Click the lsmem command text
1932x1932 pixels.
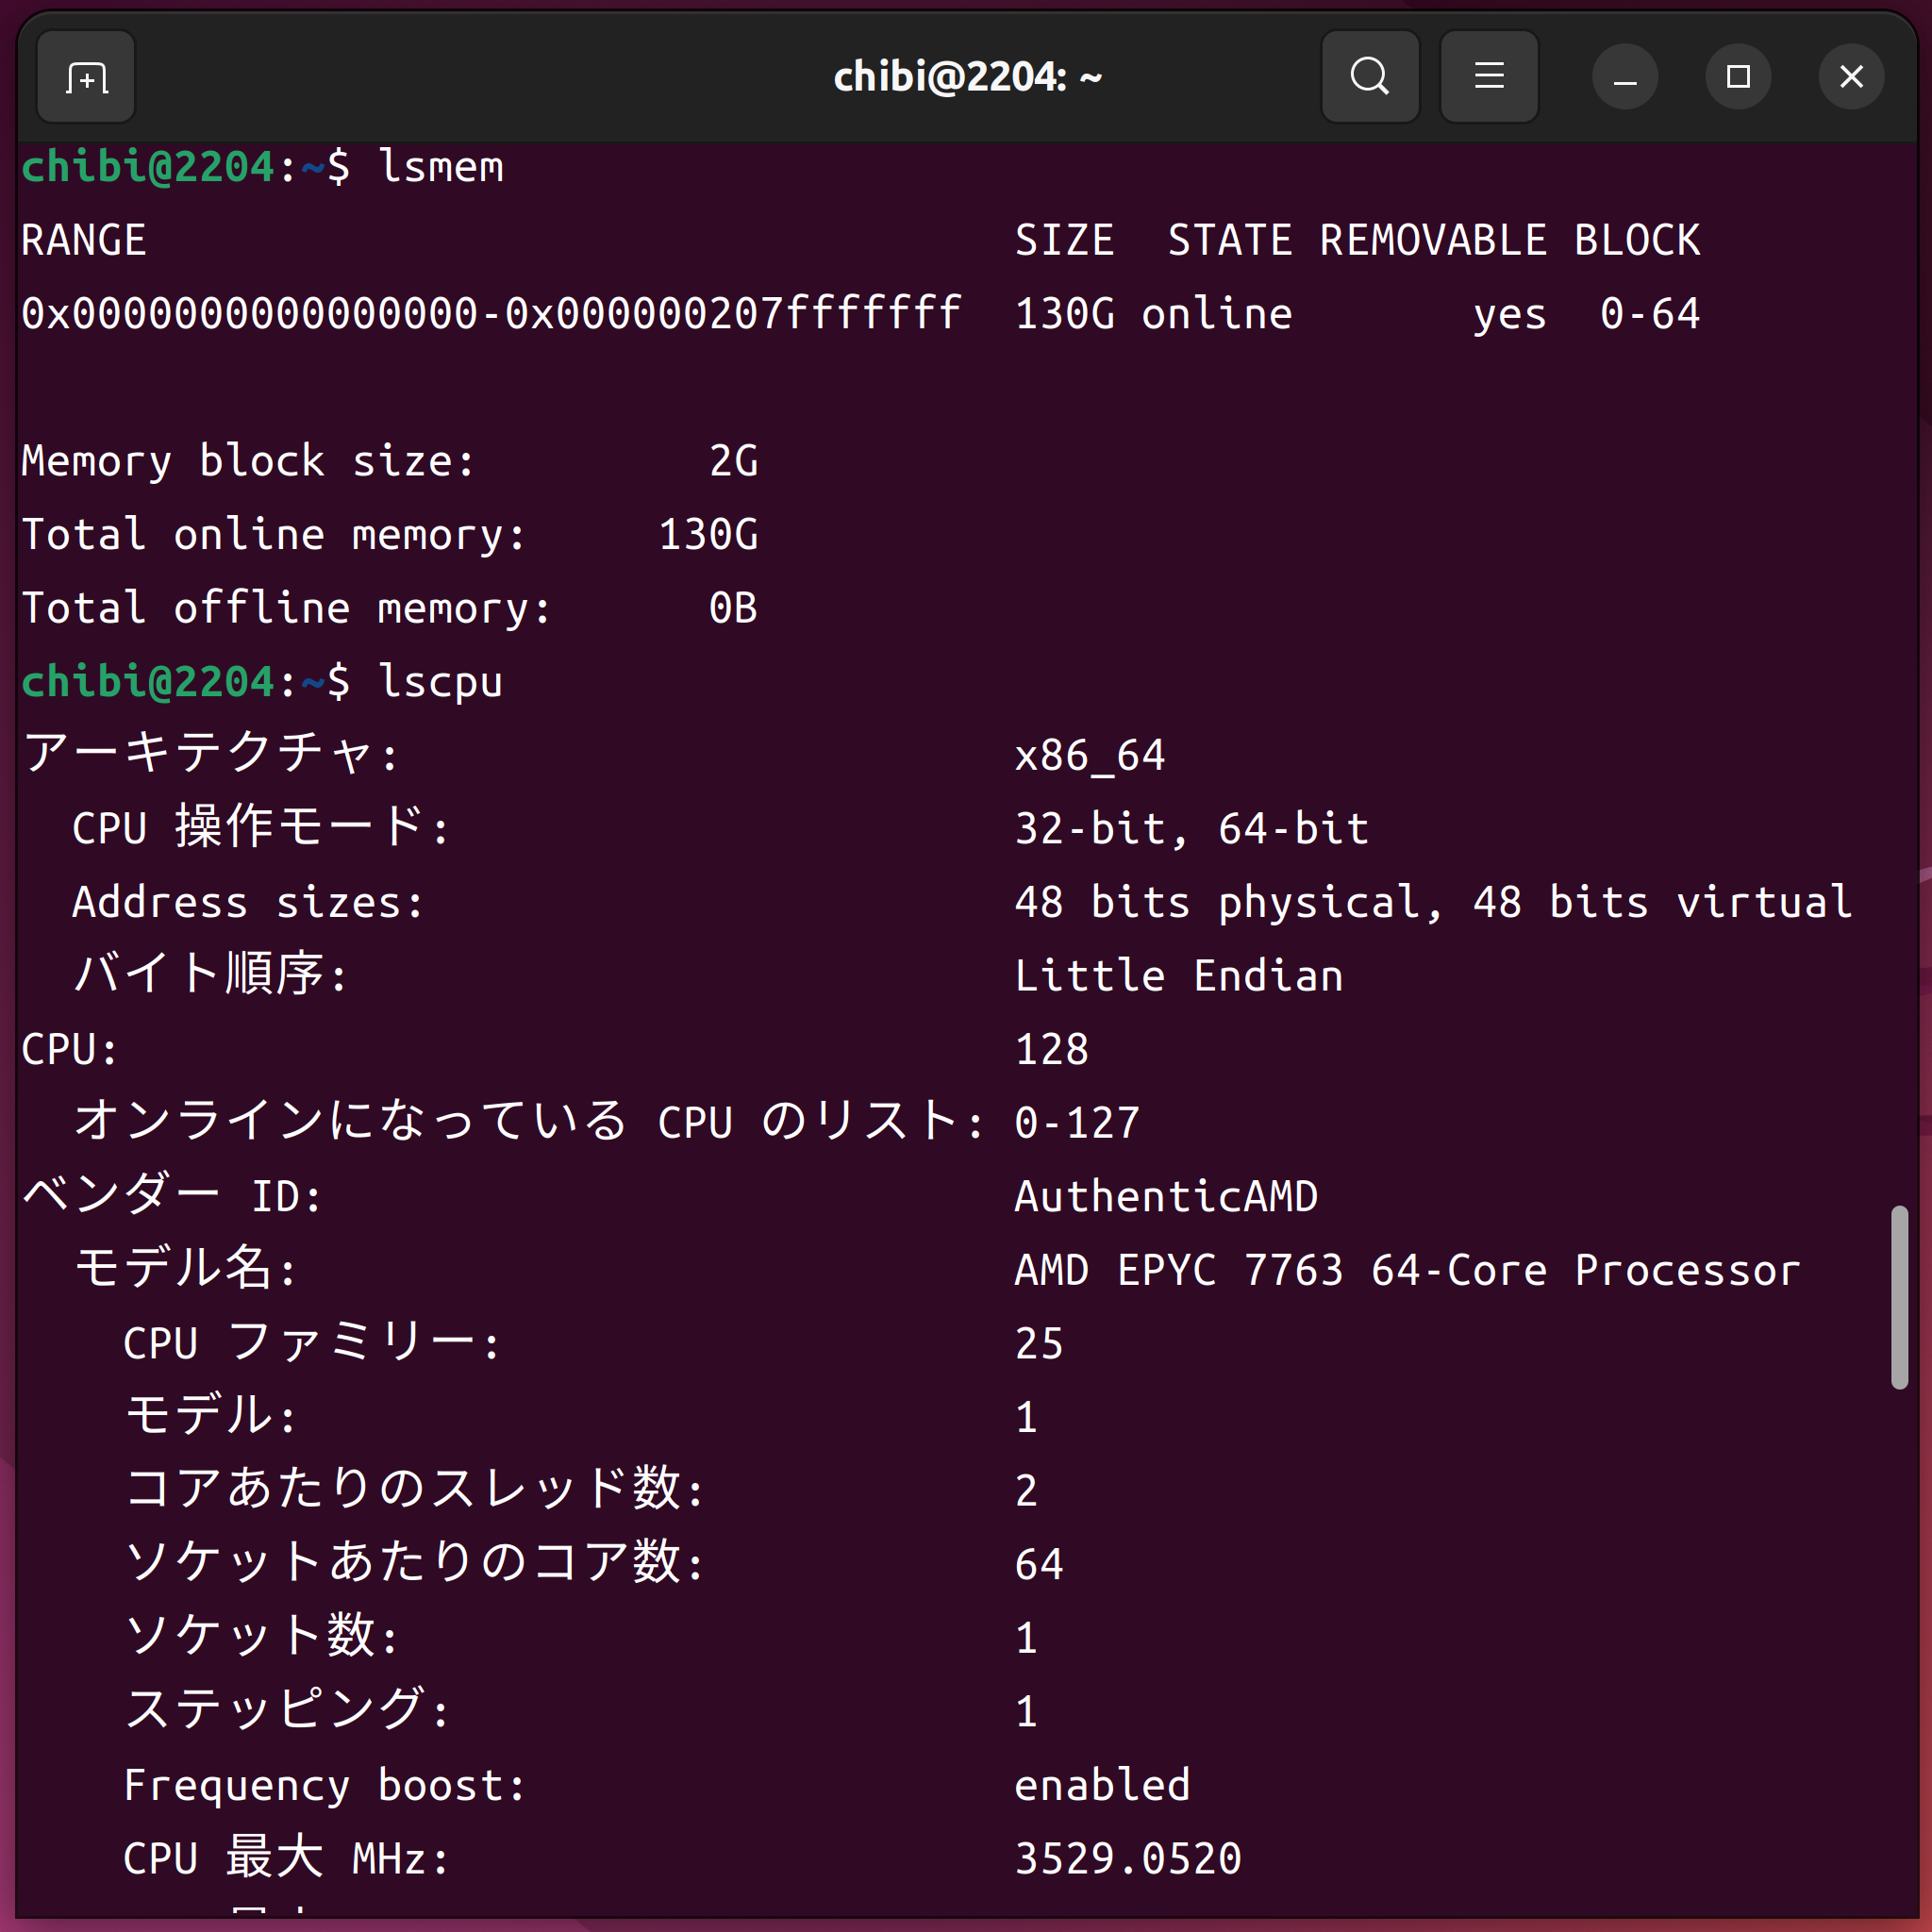click(441, 167)
